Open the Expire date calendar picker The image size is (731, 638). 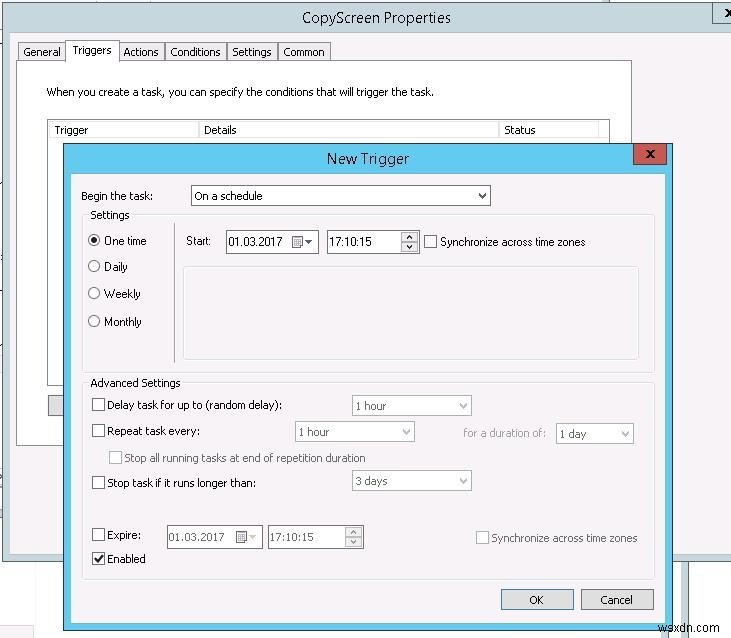[246, 537]
